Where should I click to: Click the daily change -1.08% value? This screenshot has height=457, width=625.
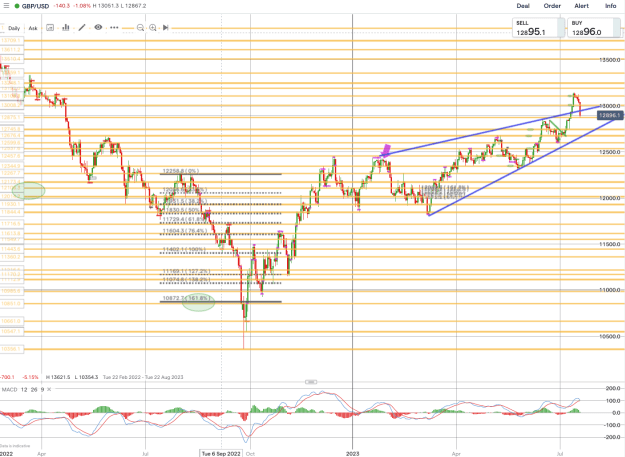[x=83, y=6]
